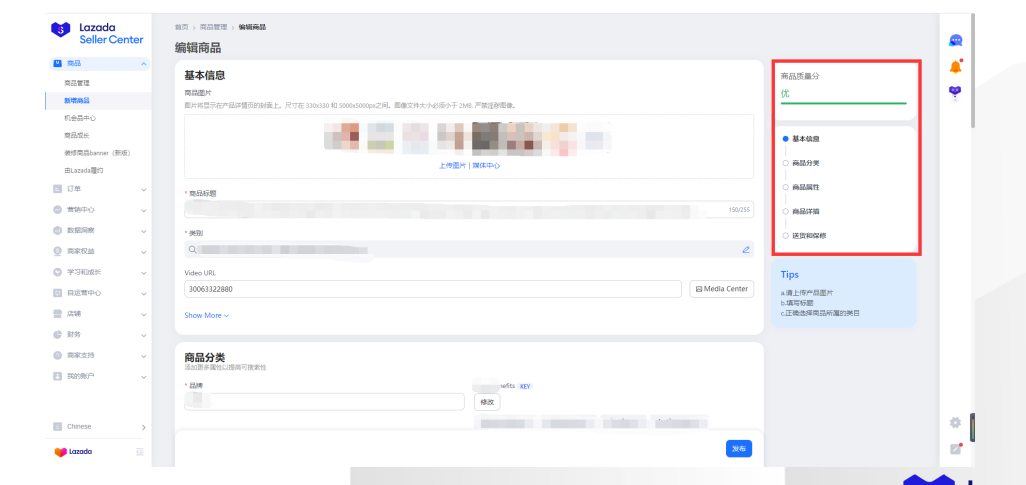Open the feedback note icon

click(955, 449)
